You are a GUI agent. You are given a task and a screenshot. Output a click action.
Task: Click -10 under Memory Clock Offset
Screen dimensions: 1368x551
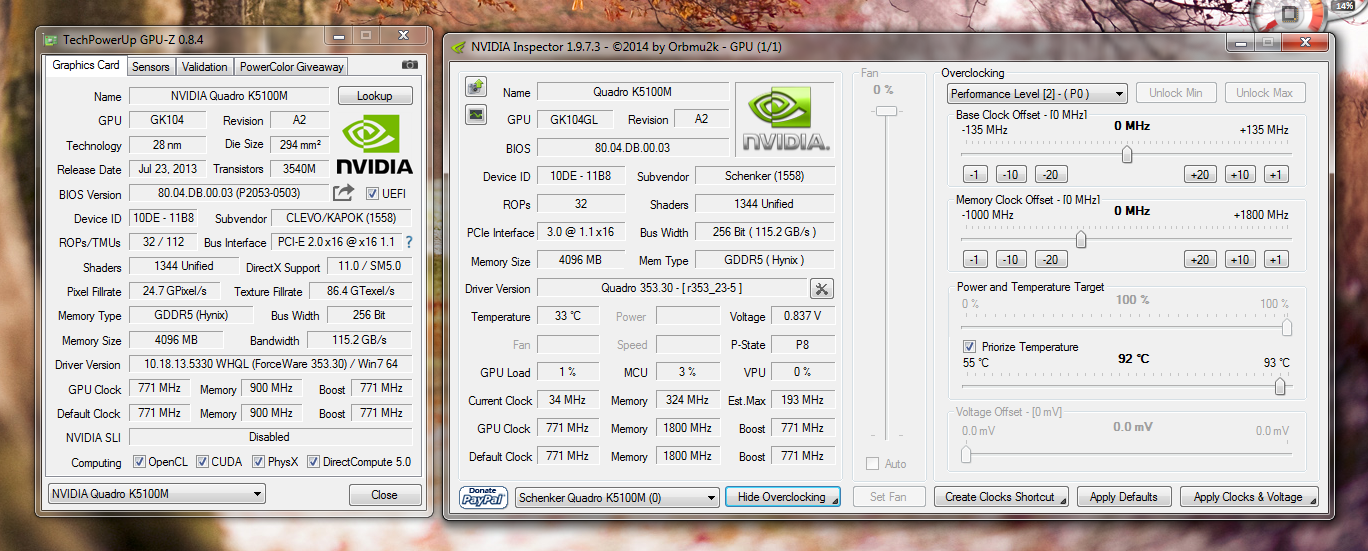pyautogui.click(x=1011, y=260)
